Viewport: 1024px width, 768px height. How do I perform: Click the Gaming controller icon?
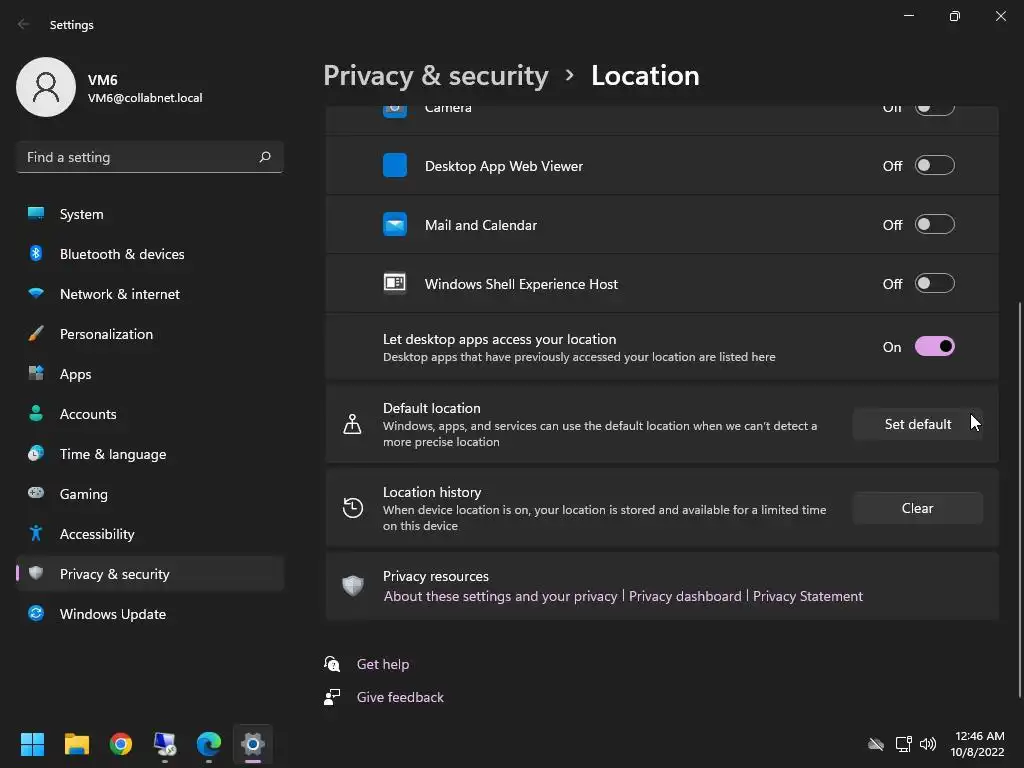[x=36, y=493]
